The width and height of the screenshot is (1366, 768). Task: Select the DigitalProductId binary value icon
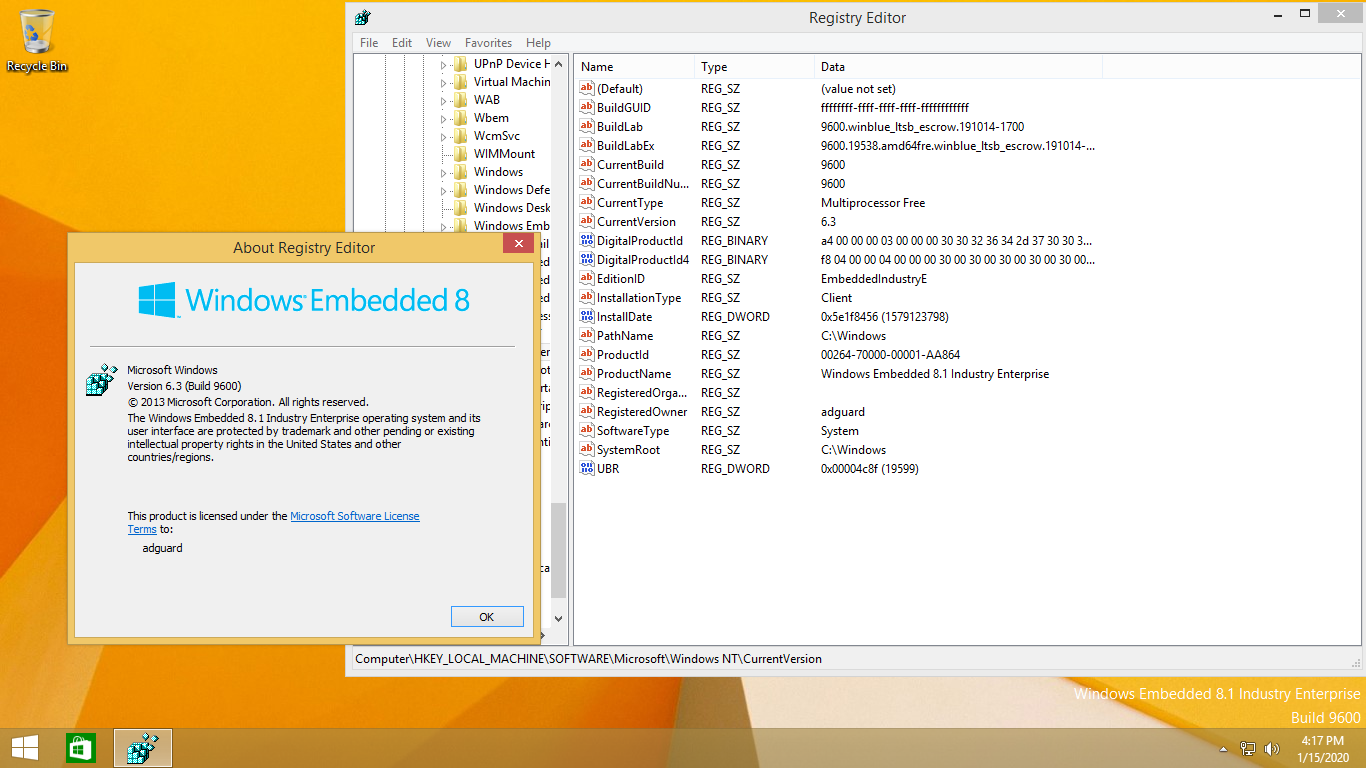(587, 241)
